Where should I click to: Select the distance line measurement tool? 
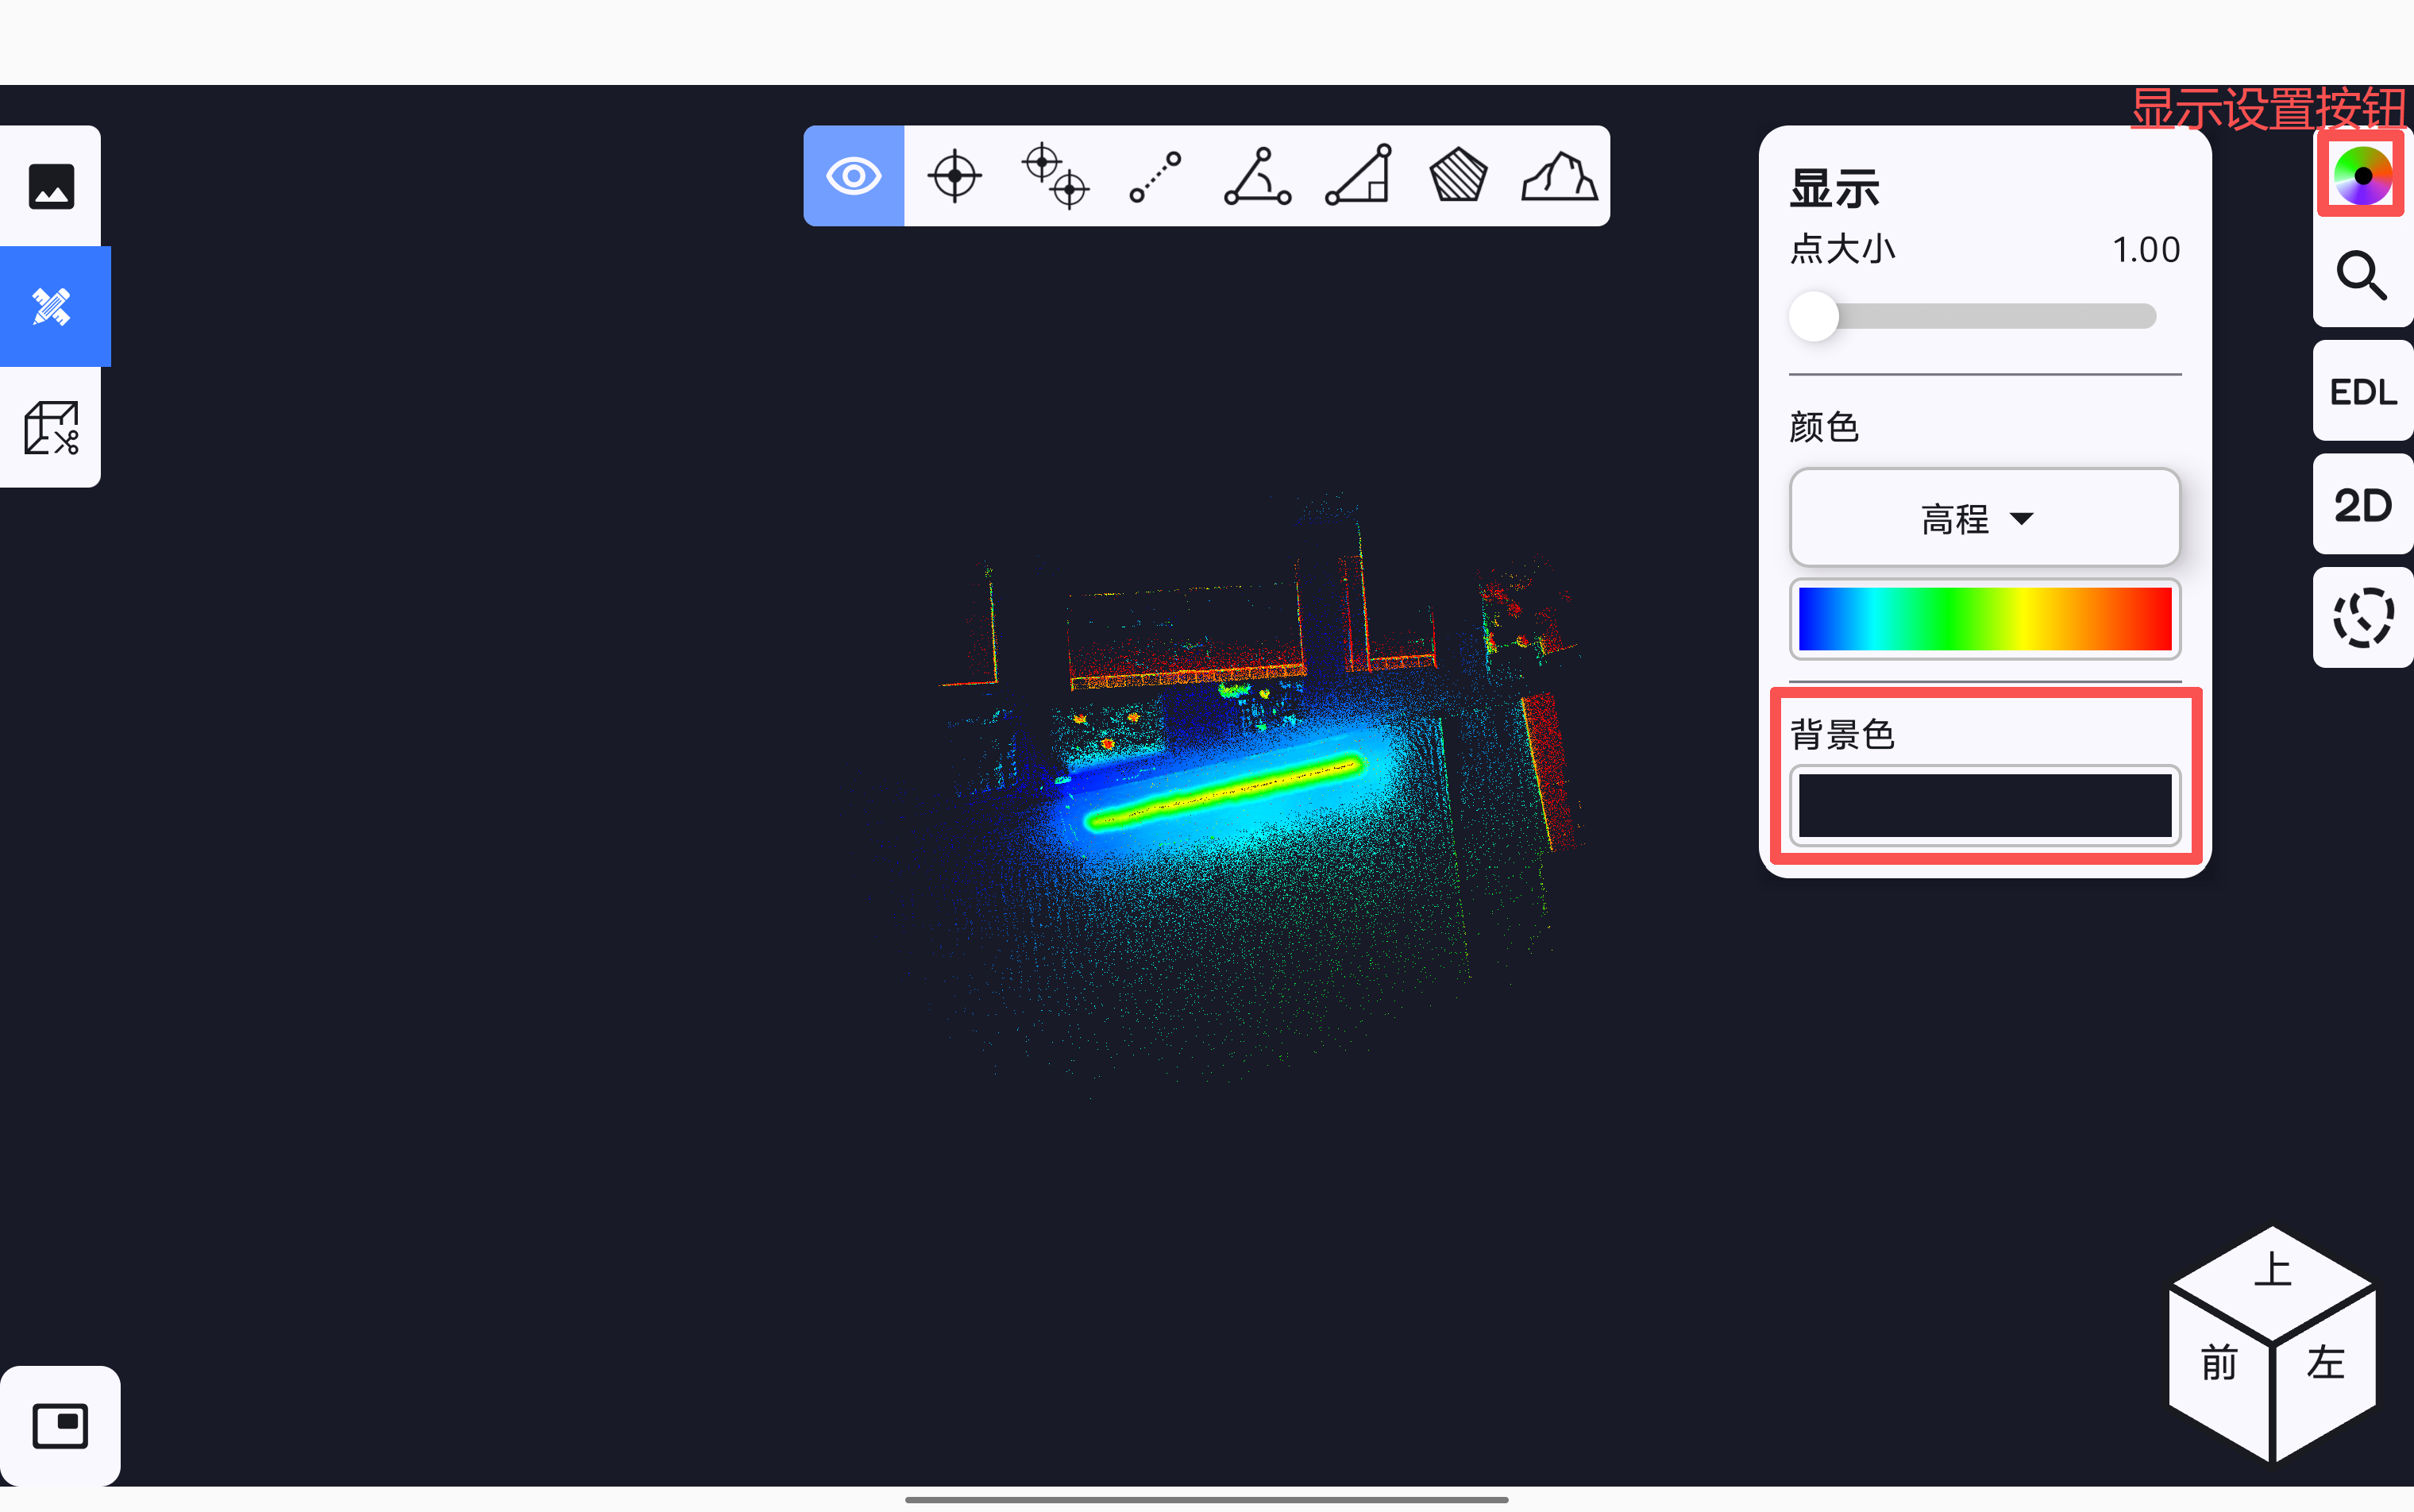point(1156,176)
